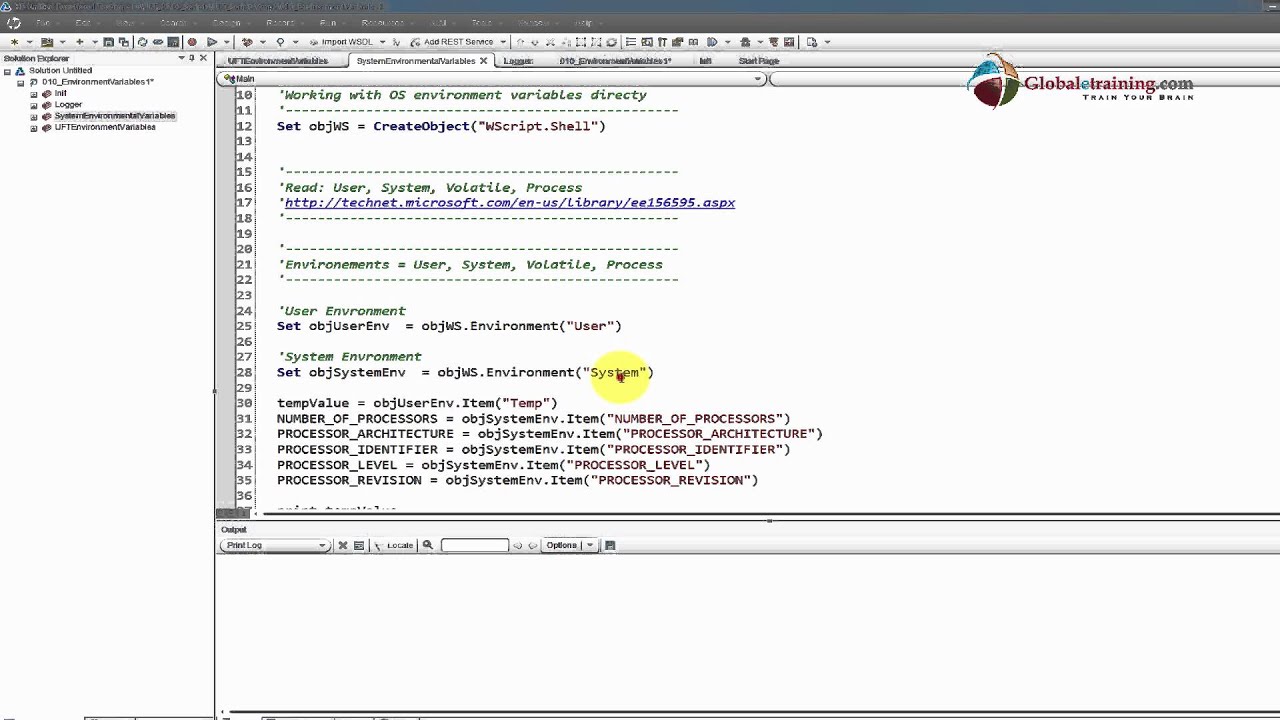Click the 'User Envronment comment line
The image size is (1280, 720).
point(341,311)
